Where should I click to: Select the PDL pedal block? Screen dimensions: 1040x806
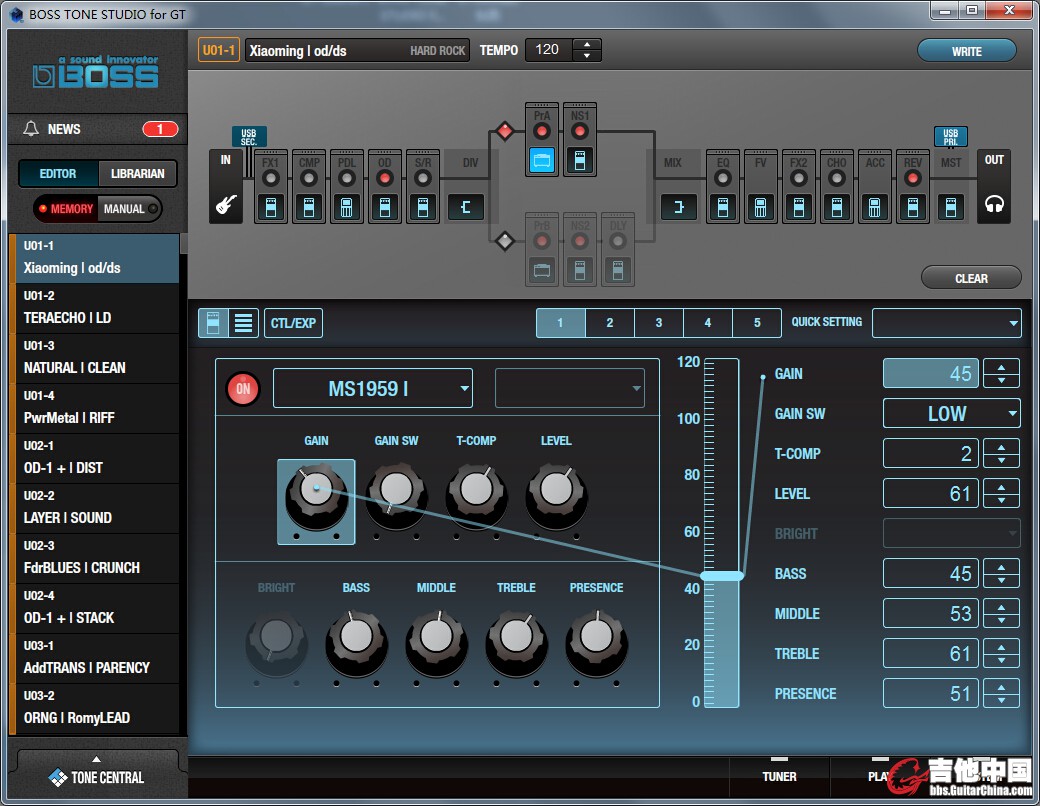346,186
